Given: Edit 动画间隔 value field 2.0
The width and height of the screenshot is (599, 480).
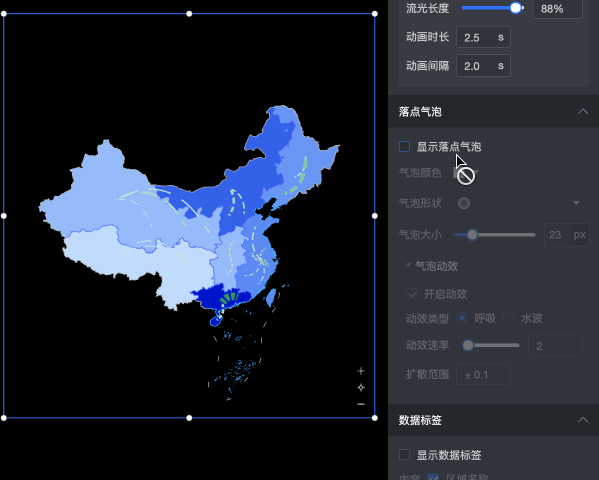Looking at the screenshot, I should [x=483, y=66].
